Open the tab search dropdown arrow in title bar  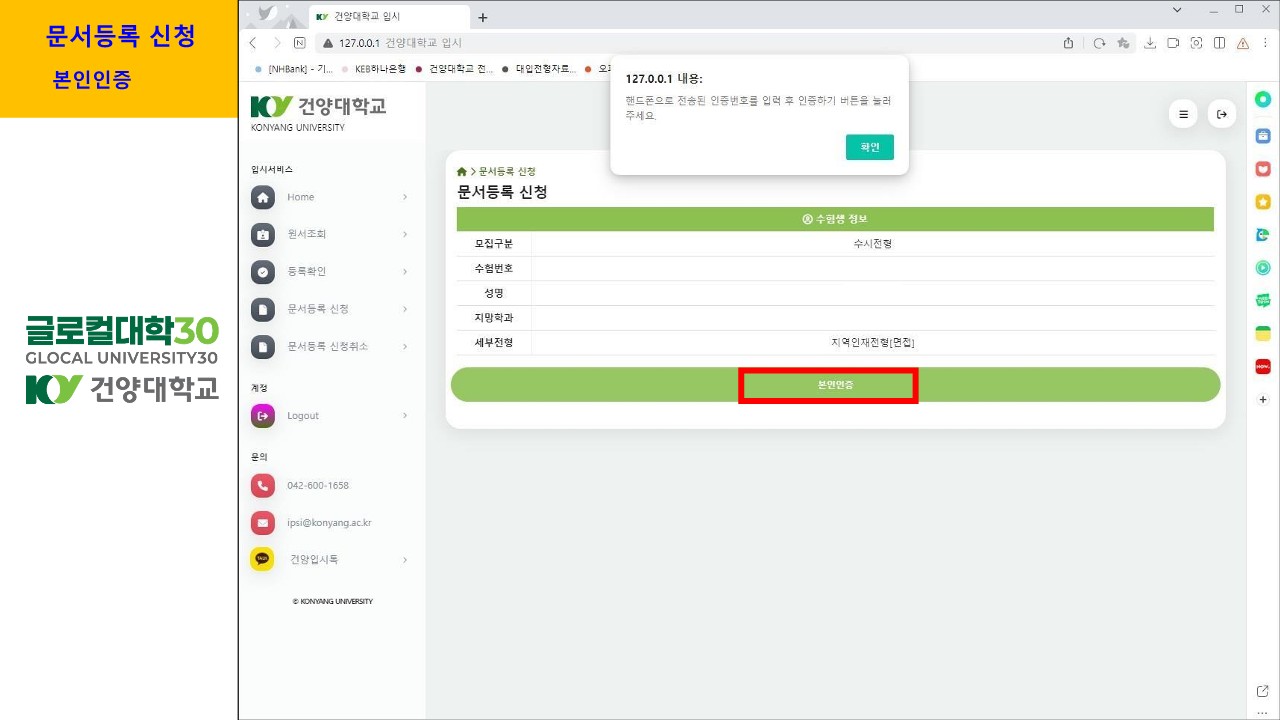pyautogui.click(x=1176, y=9)
